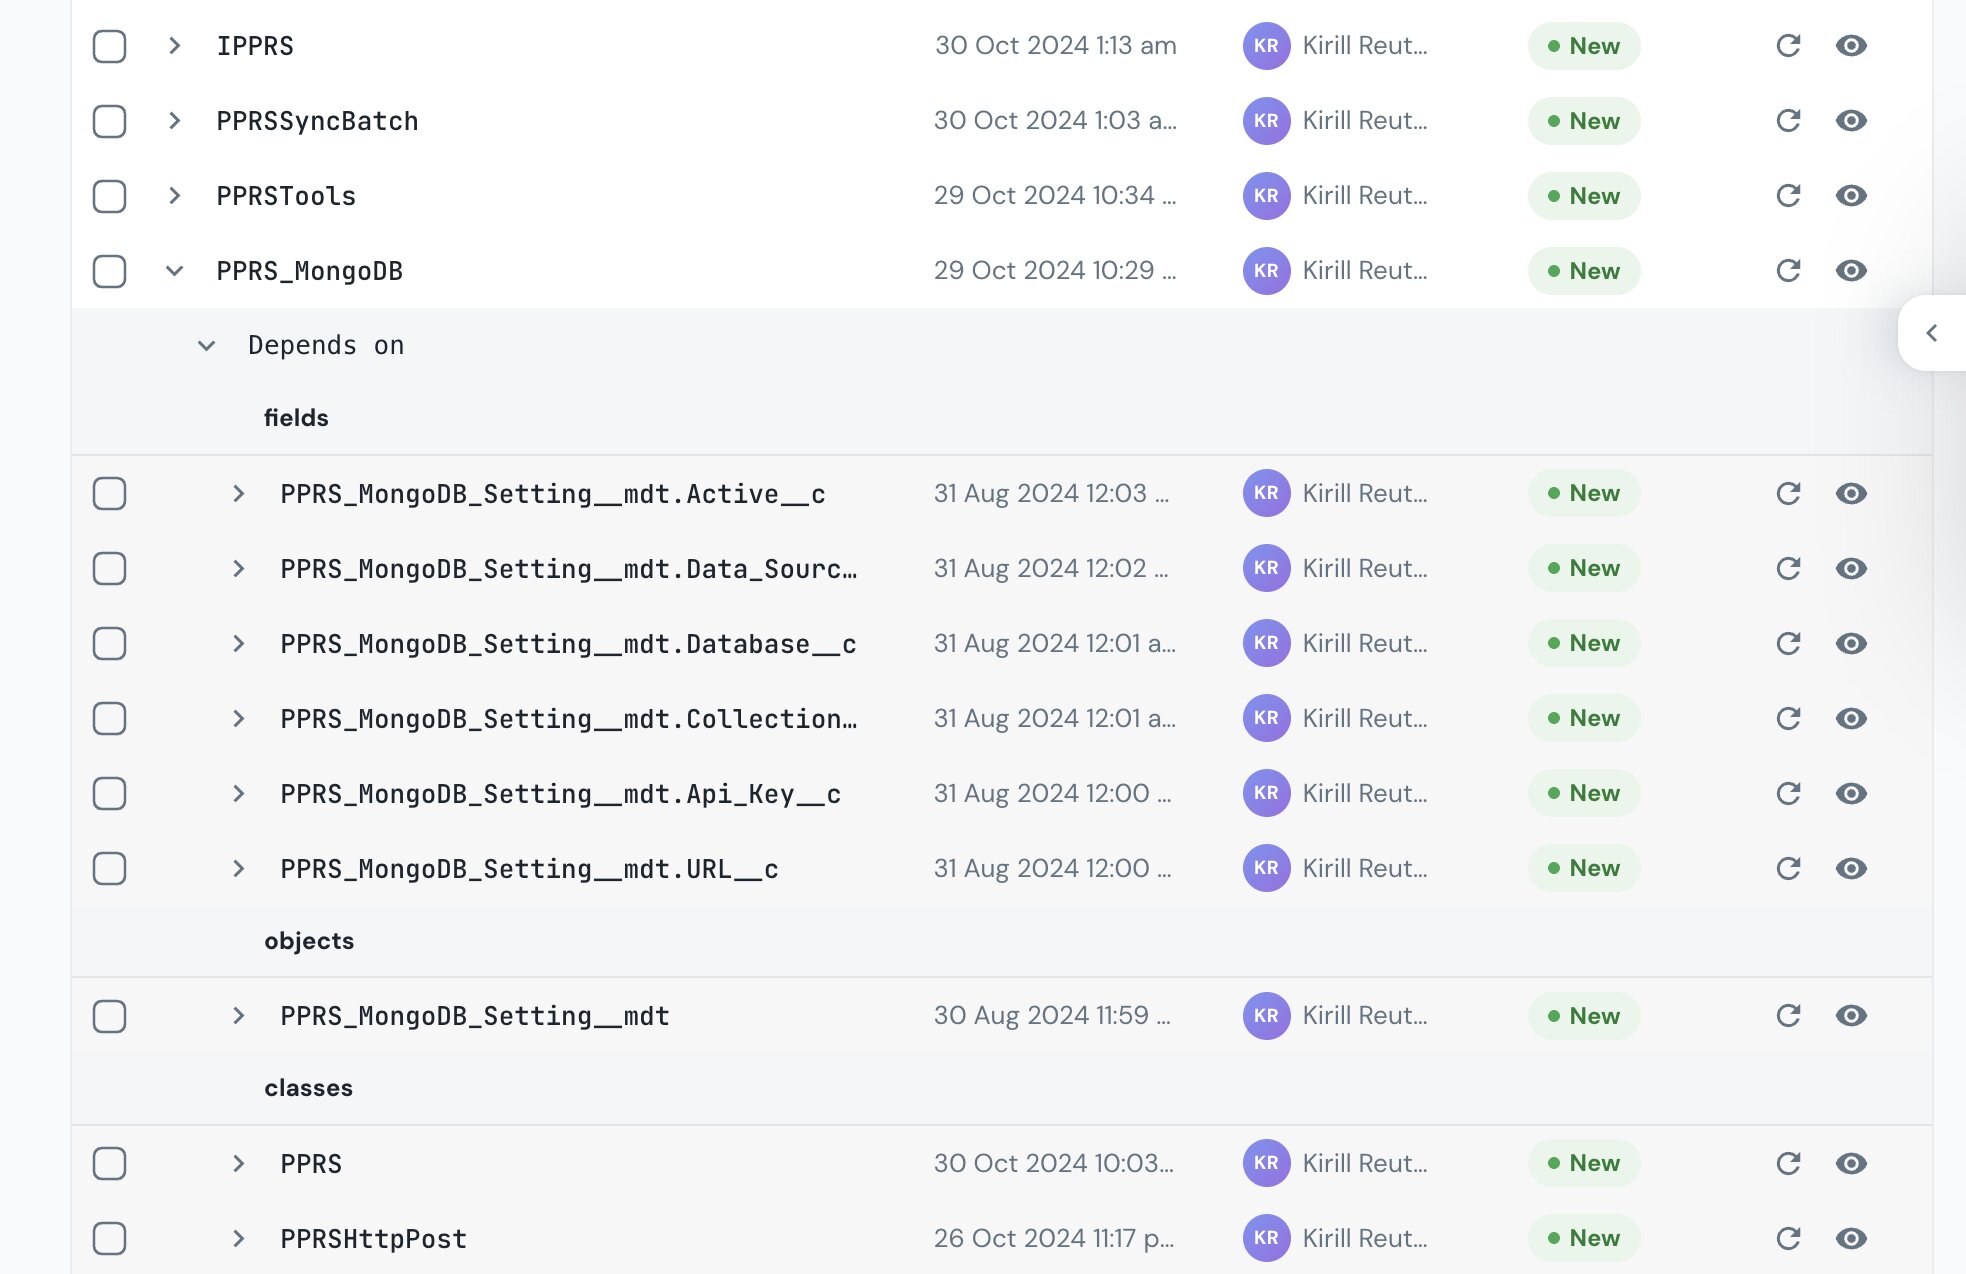Expand the PPRSTools row
Image resolution: width=1966 pixels, height=1274 pixels.
tap(174, 196)
